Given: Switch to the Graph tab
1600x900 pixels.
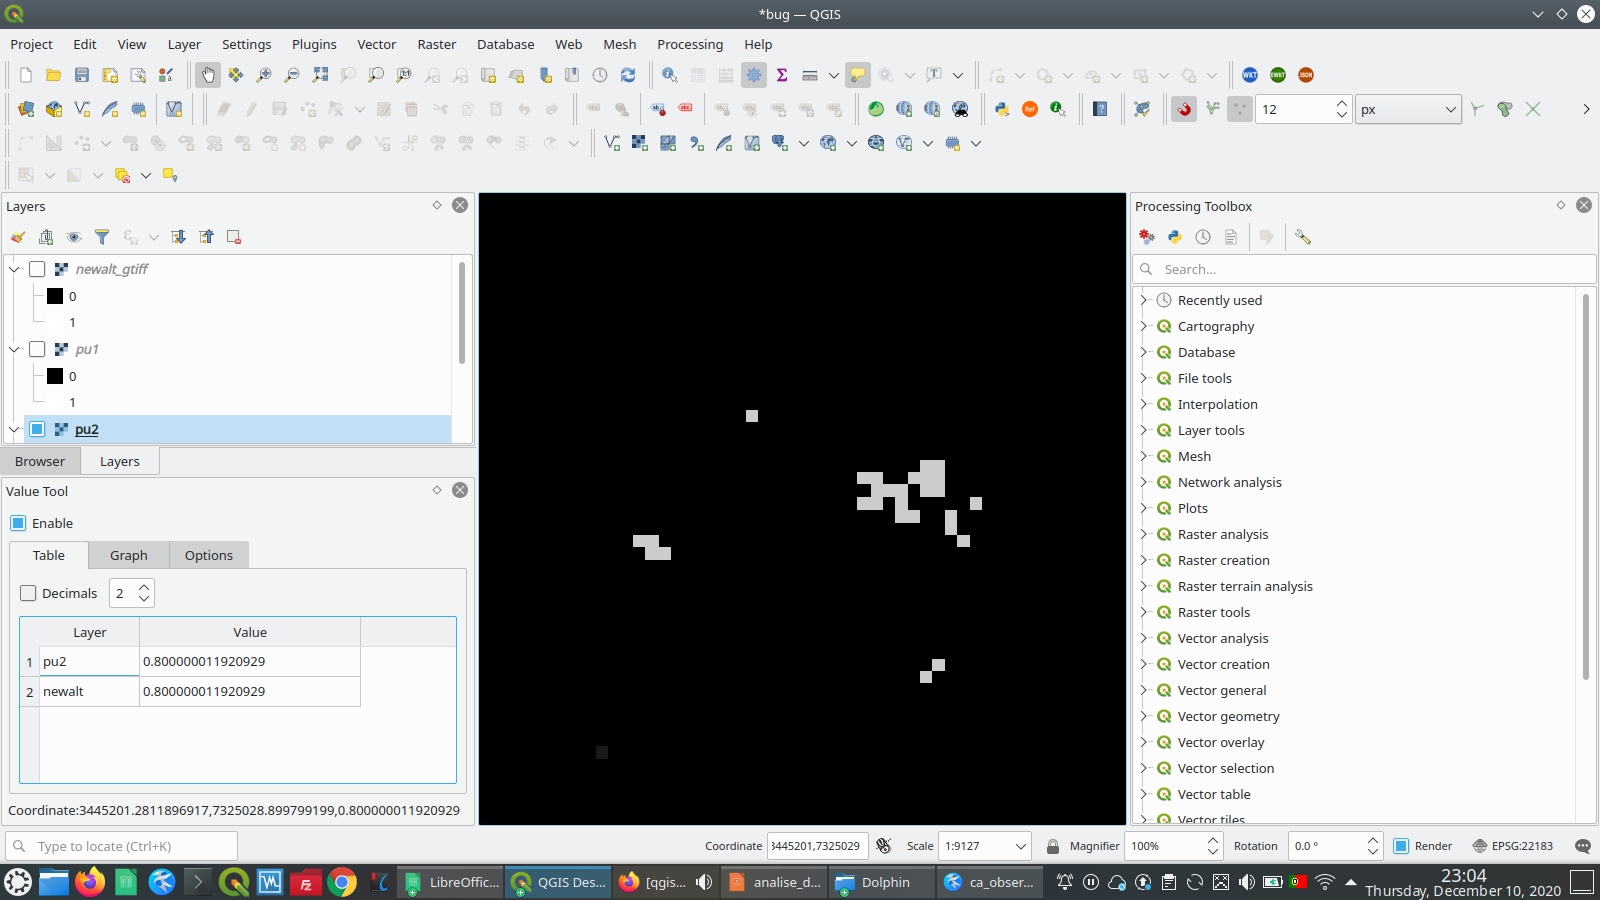Looking at the screenshot, I should (x=128, y=555).
